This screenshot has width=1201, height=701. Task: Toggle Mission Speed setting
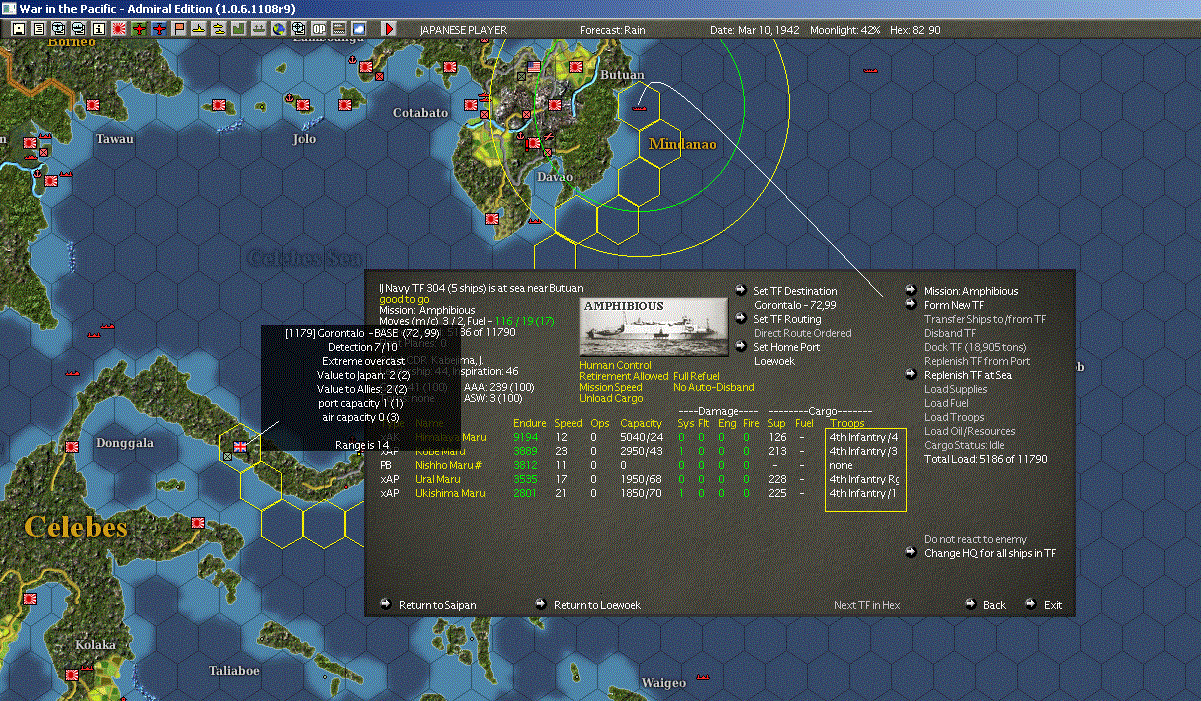coord(611,388)
